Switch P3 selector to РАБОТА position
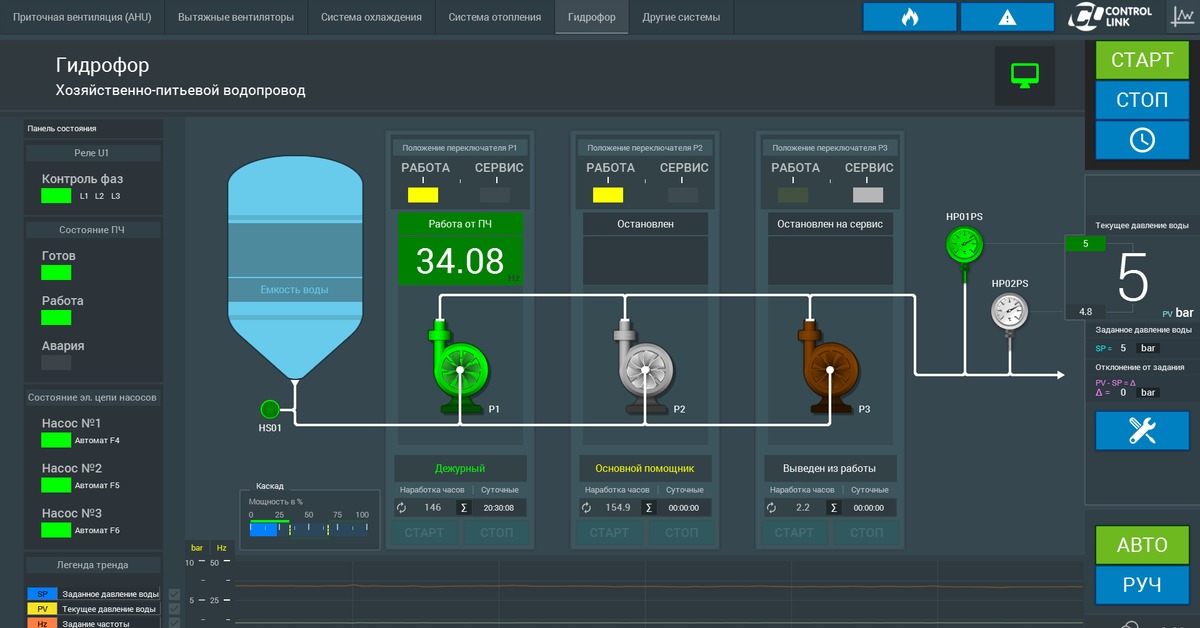Image resolution: width=1200 pixels, height=628 pixels. [x=794, y=195]
